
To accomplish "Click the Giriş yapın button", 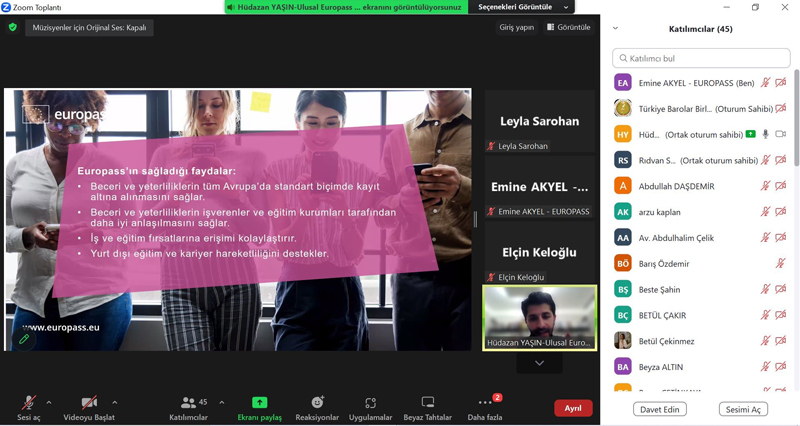I will tap(516, 28).
